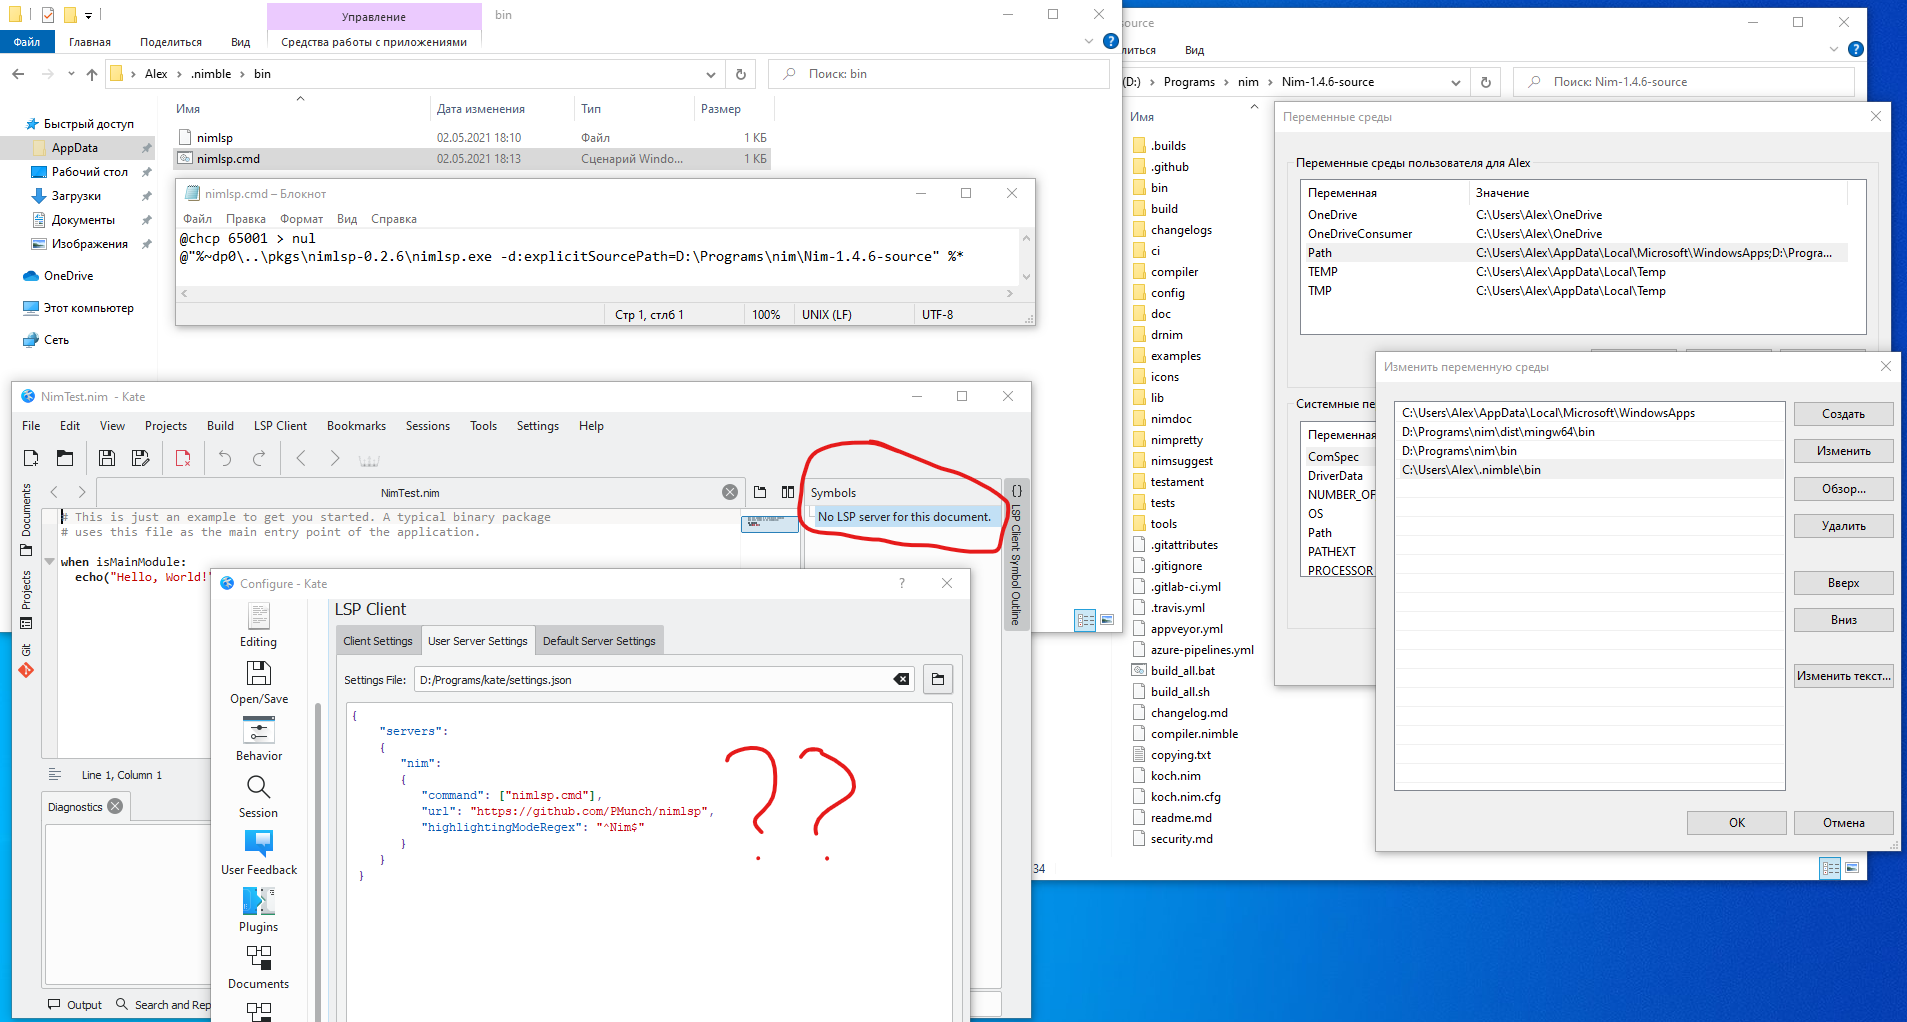Click New document icon in Kate toolbar
Screen dimensions: 1907x1022
tap(31, 458)
